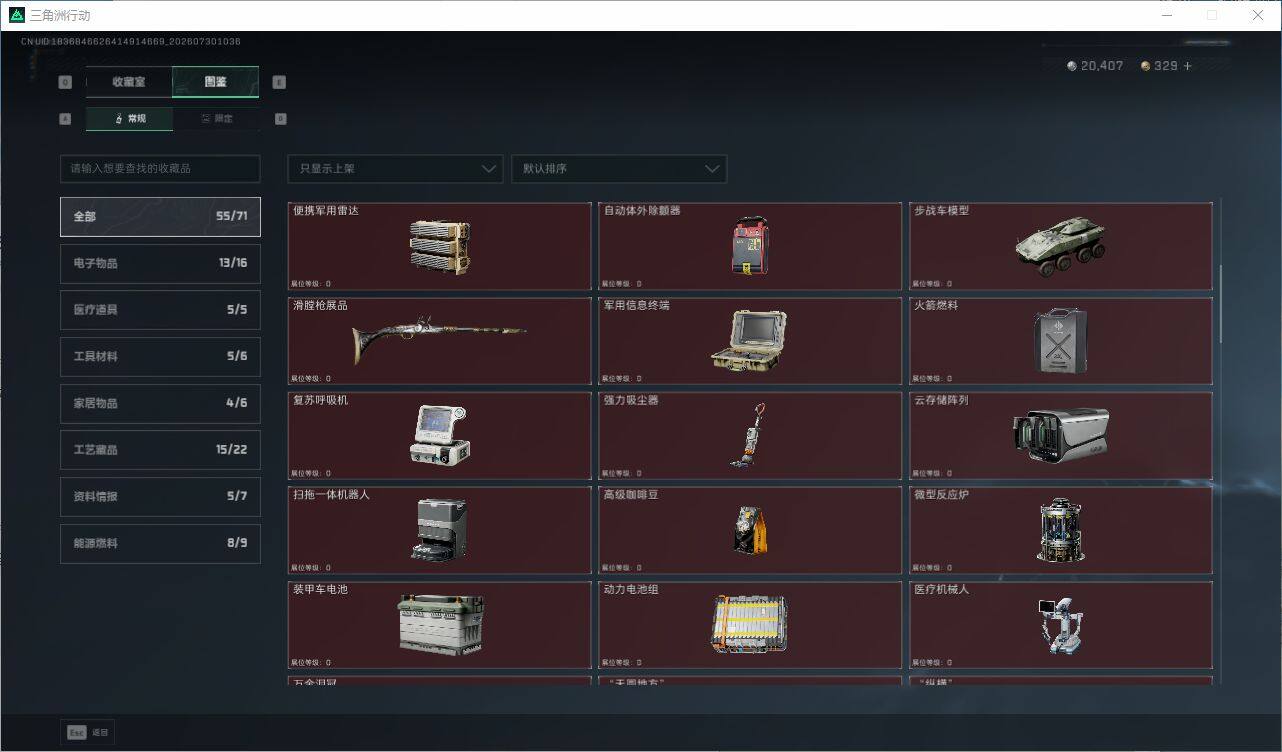
Task: Filter by 电子物品 category
Action: click(x=160, y=264)
